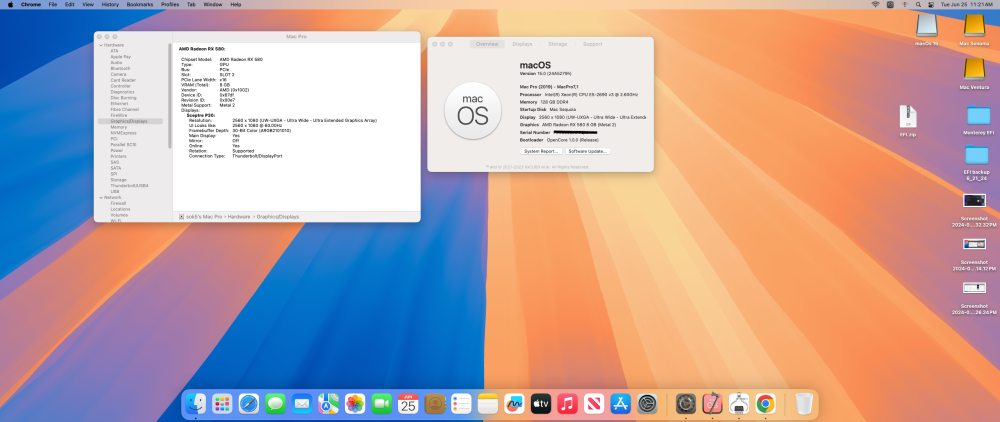Open Reminders app in Dock

point(461,403)
